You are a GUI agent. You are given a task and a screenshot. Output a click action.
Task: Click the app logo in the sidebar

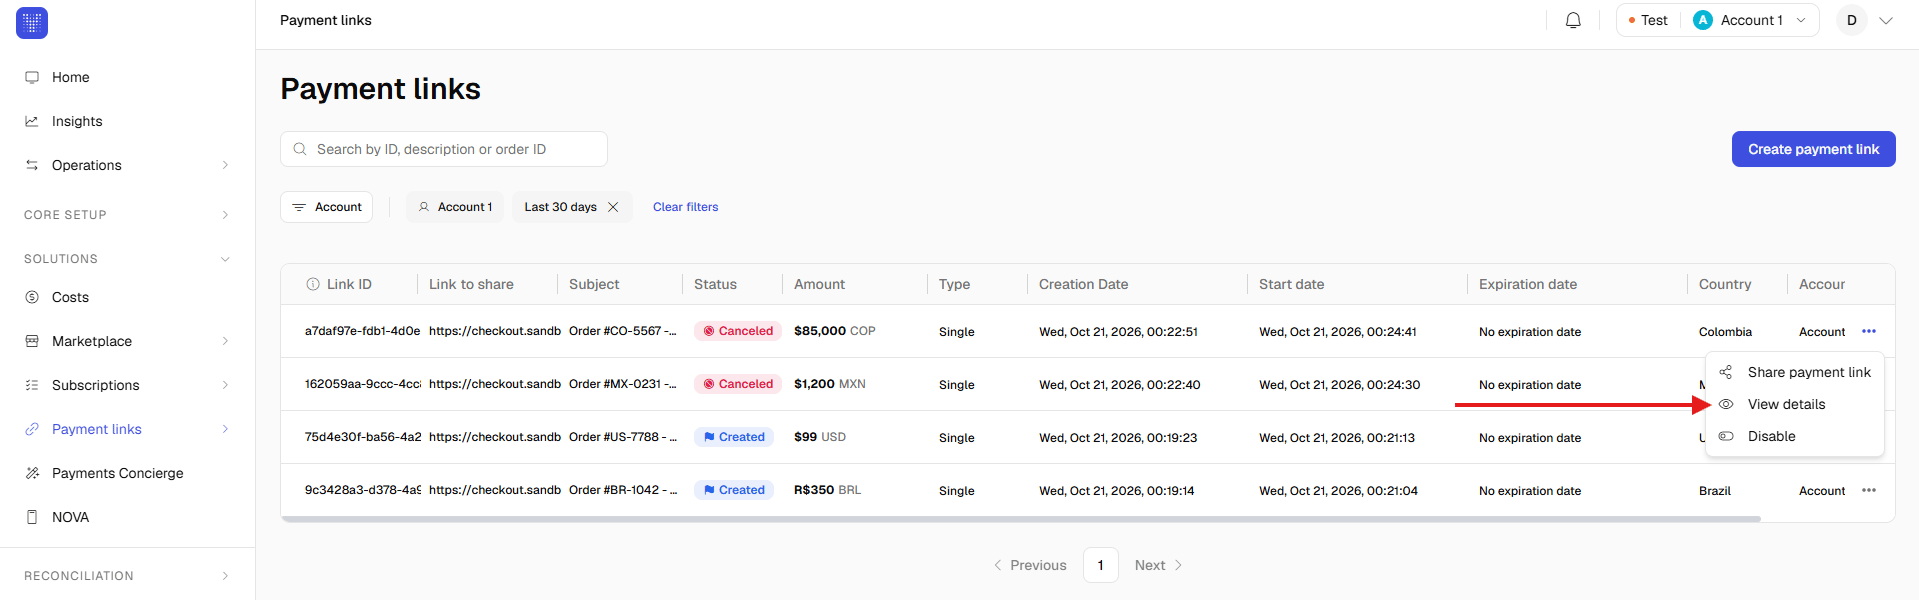click(32, 22)
